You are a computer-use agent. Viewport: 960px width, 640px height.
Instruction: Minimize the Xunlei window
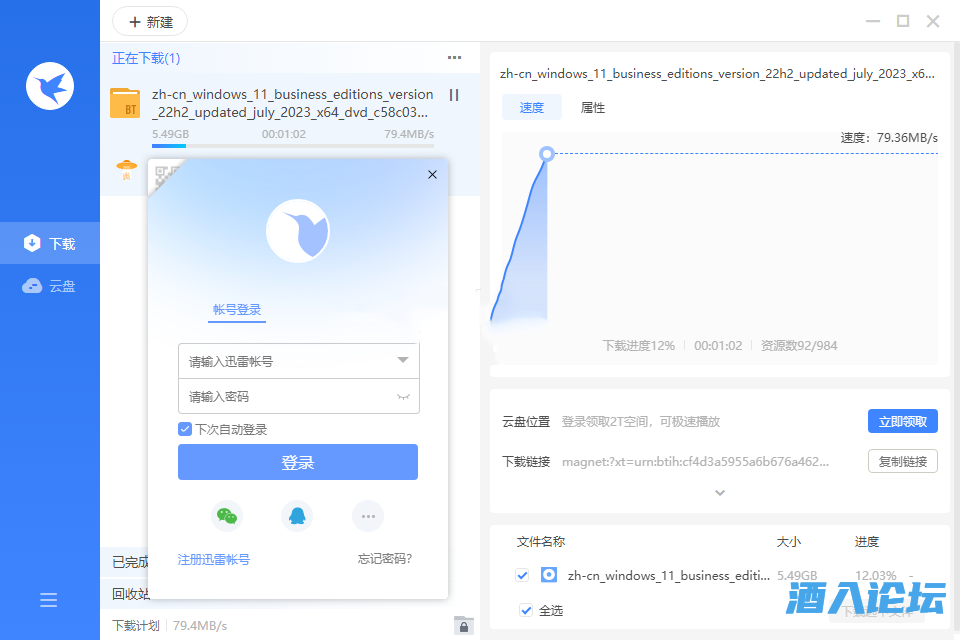[873, 21]
